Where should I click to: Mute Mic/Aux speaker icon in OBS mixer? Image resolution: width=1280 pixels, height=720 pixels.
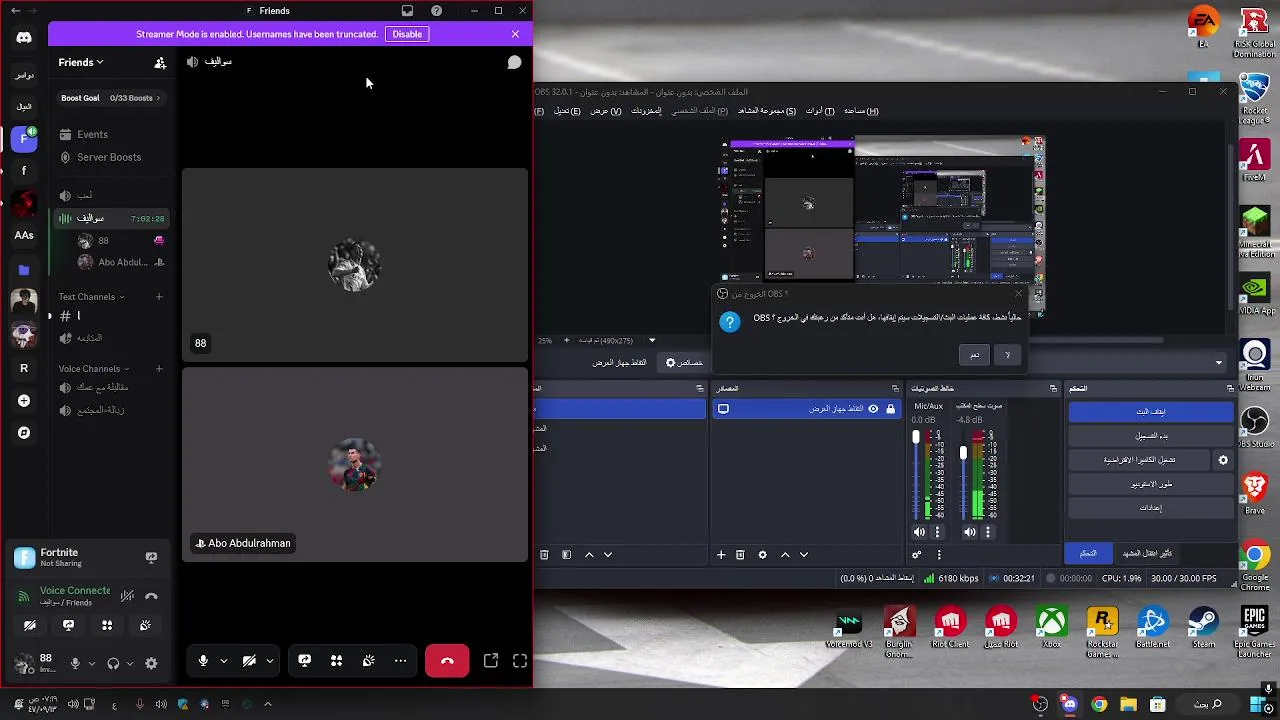click(919, 532)
